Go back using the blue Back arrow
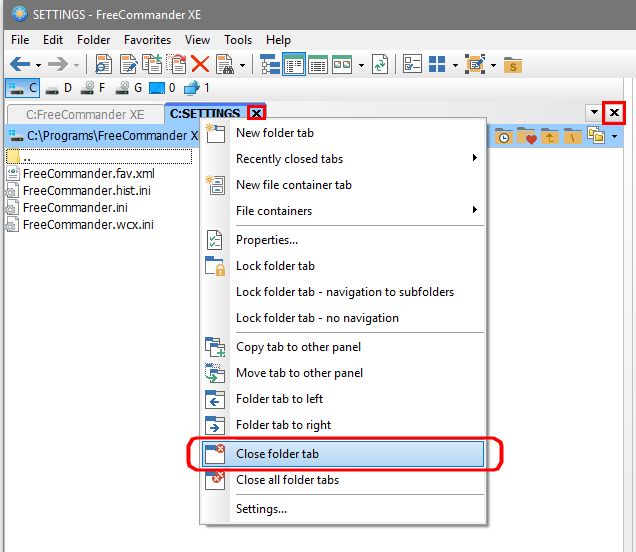636x552 pixels. point(19,64)
